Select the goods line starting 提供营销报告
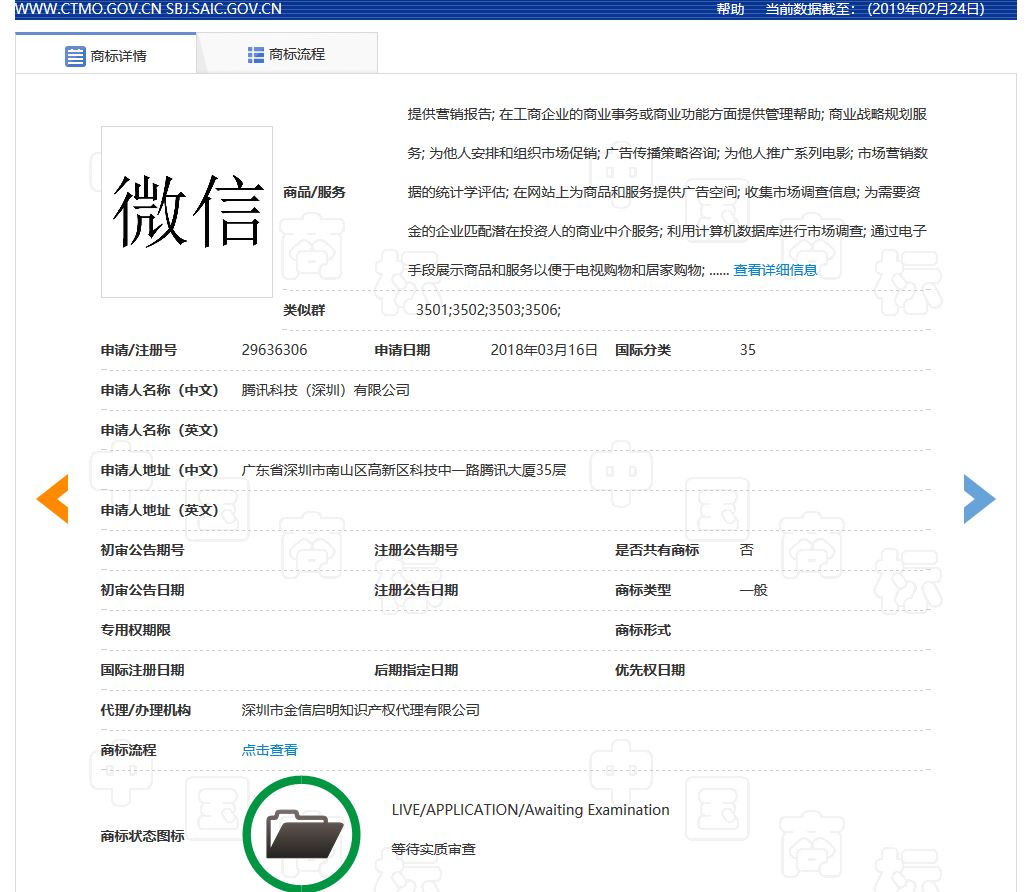 point(667,114)
